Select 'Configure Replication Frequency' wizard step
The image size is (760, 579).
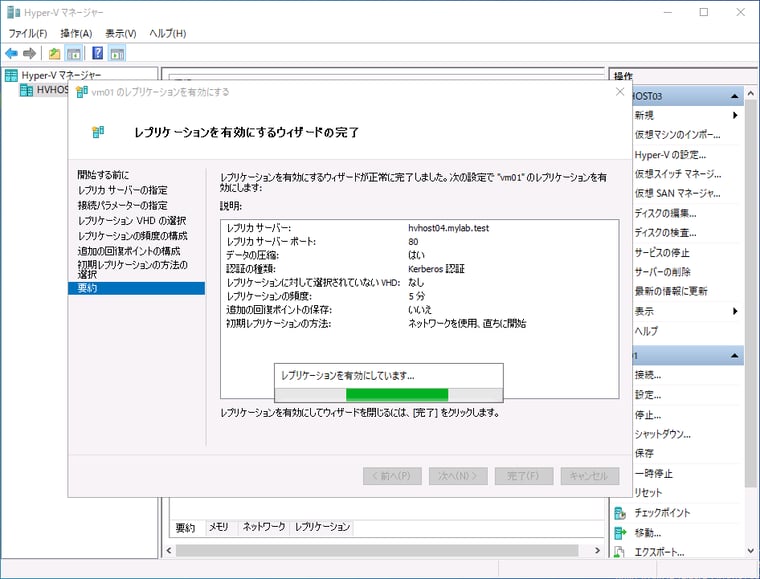132,236
